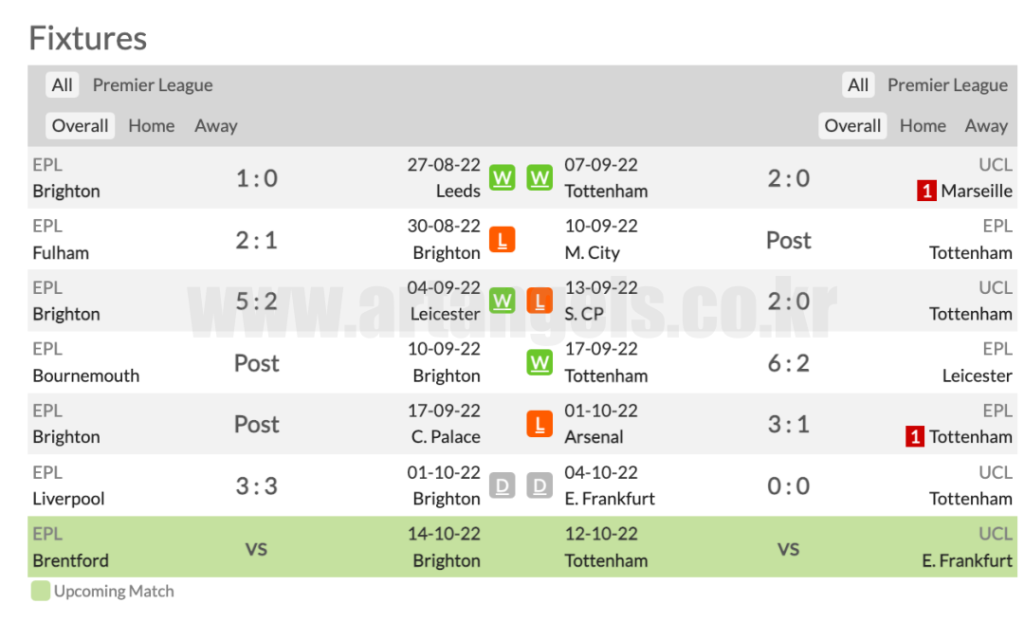This screenshot has width=1024, height=622.
Task: Switch left fixtures to Home
Action: [151, 126]
